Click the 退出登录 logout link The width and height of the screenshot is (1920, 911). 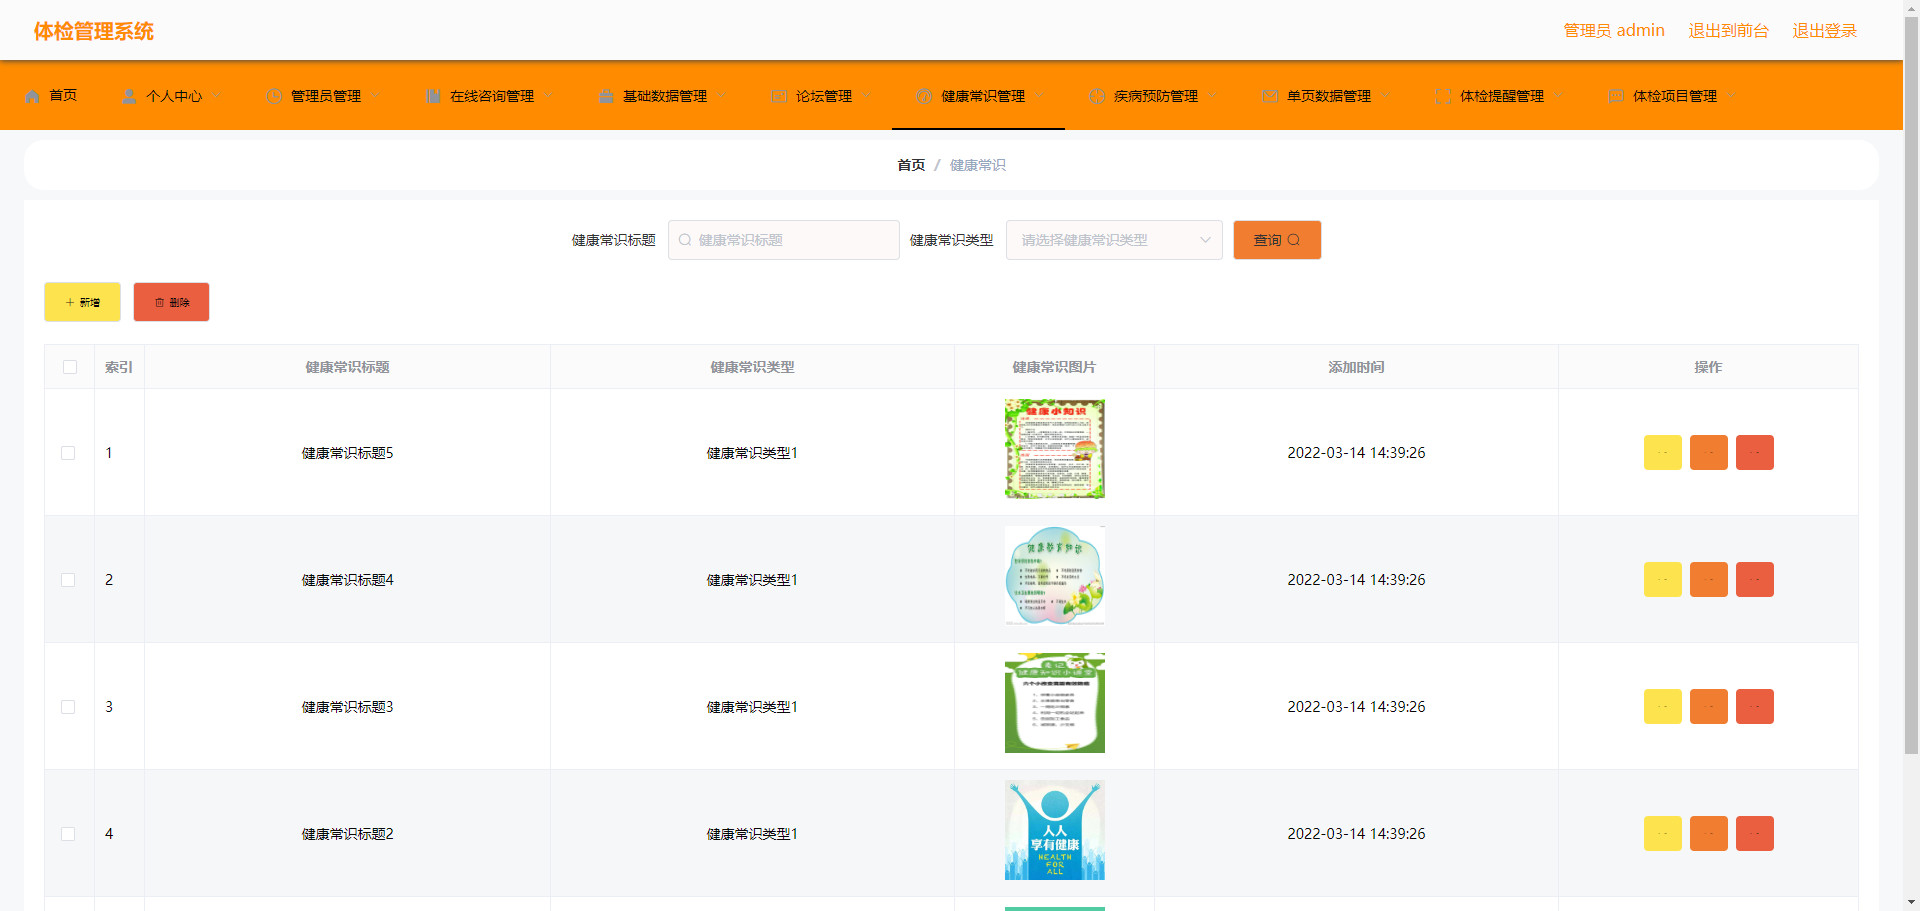tap(1824, 31)
